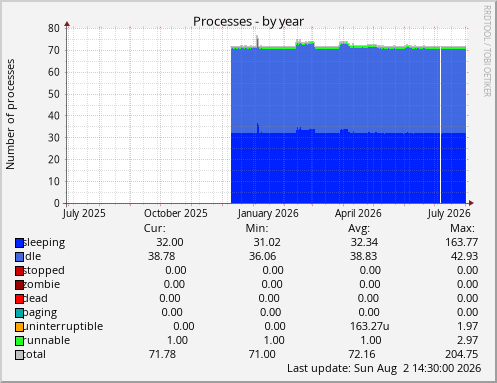
Task: Click the 80 y-axis tick label
Action: (x=54, y=28)
